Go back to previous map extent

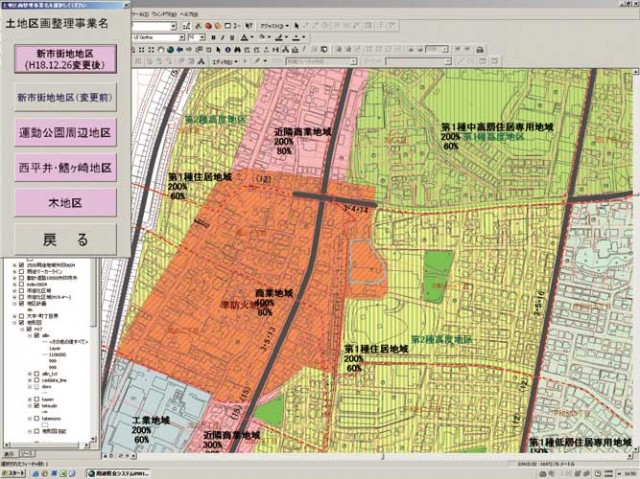click(180, 50)
